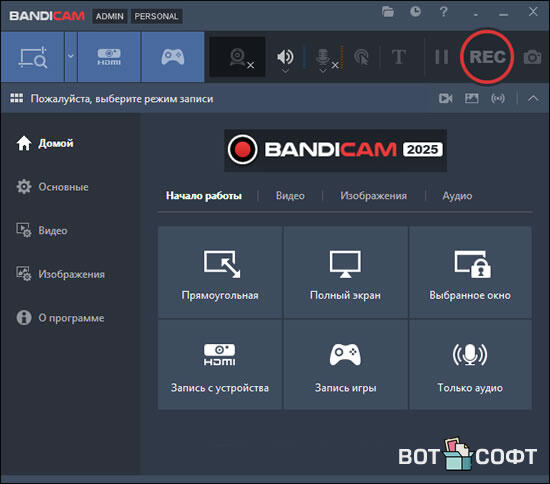The height and width of the screenshot is (484, 550).
Task: Click the ADMIN badge in title bar
Action: point(110,16)
